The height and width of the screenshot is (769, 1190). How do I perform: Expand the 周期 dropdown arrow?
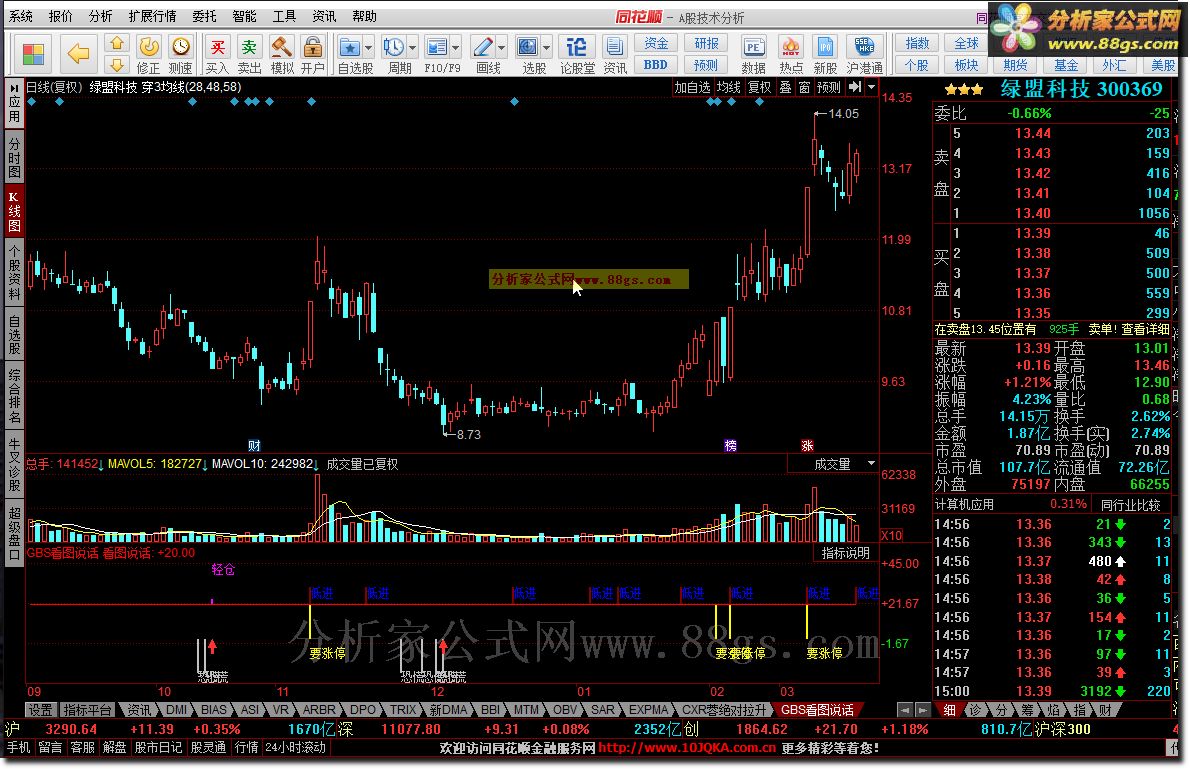click(413, 48)
